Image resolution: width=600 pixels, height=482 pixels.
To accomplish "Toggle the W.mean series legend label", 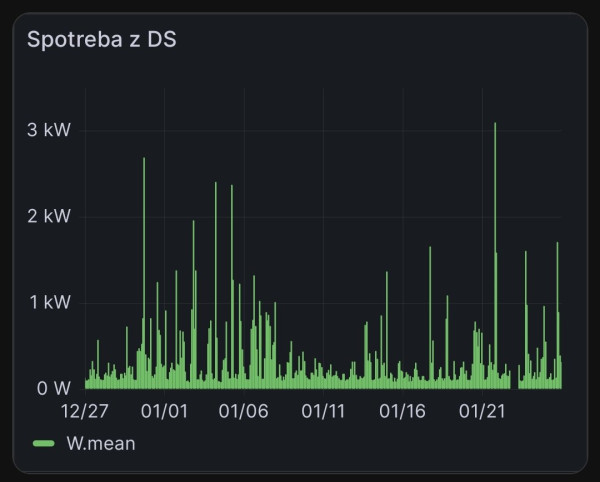I will (101, 443).
